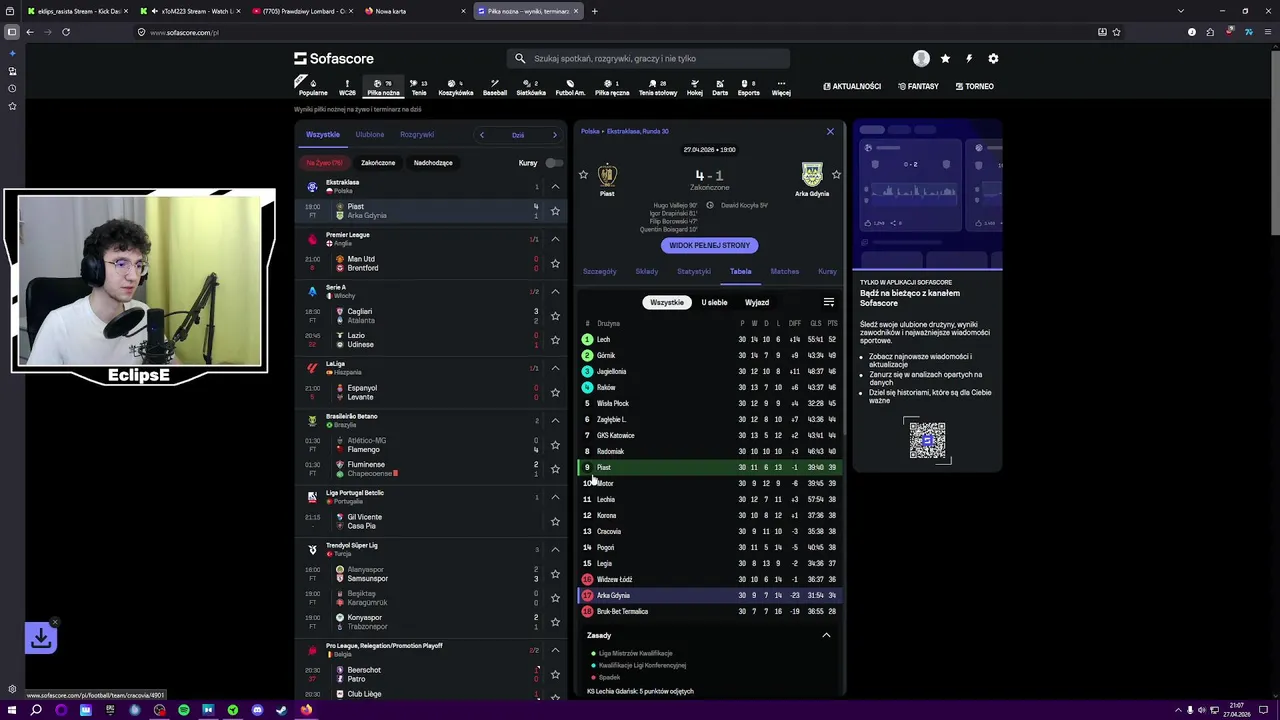1280x720 pixels.
Task: Click the Arka Gdynia team crest
Action: (x=812, y=175)
